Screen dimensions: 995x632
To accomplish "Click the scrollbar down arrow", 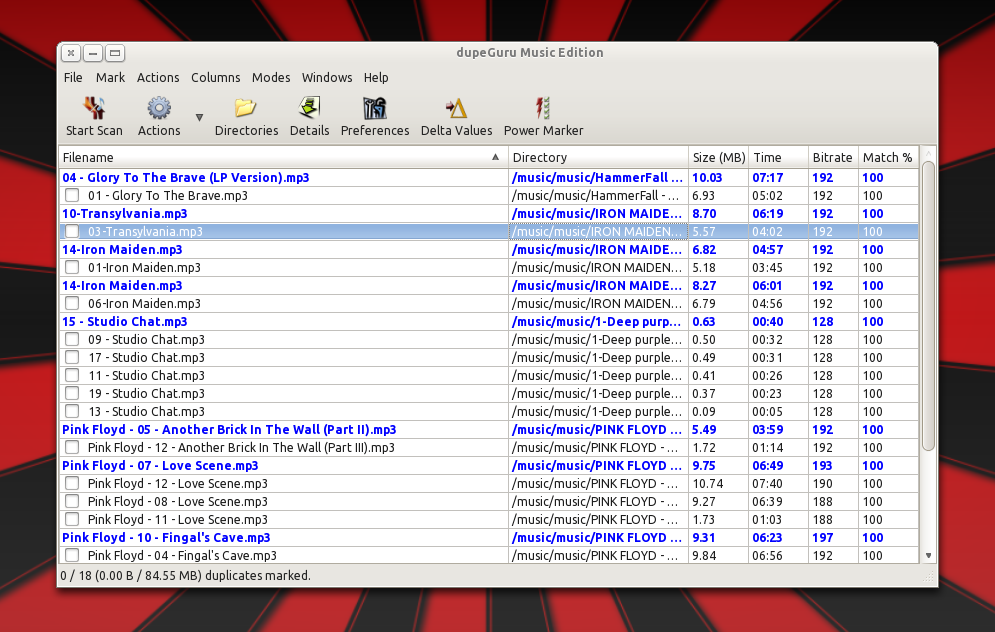I will [928, 555].
